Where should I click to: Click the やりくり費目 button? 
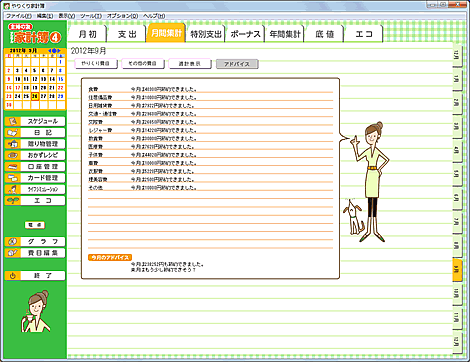tap(96, 64)
